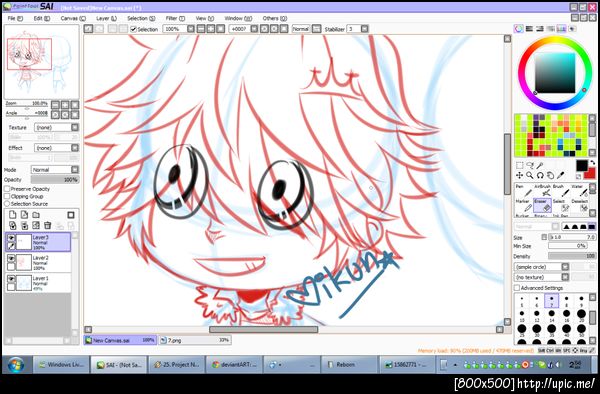600x394 pixels.
Task: Show the color wheel panel icon
Action: pyautogui.click(x=518, y=28)
